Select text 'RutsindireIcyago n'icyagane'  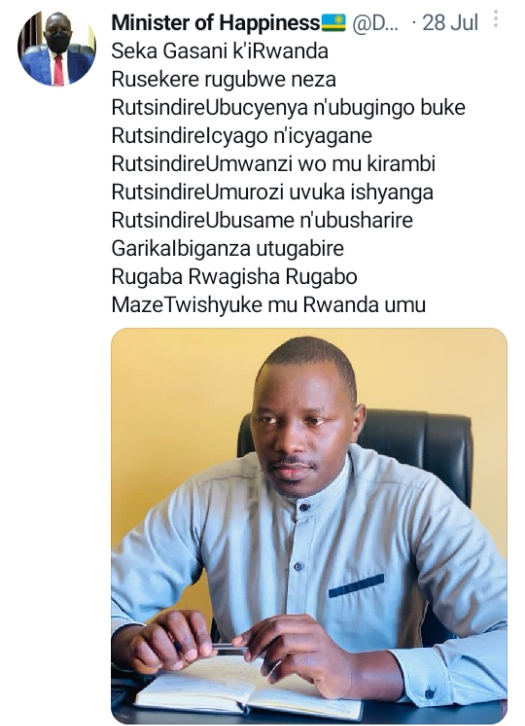click(242, 136)
